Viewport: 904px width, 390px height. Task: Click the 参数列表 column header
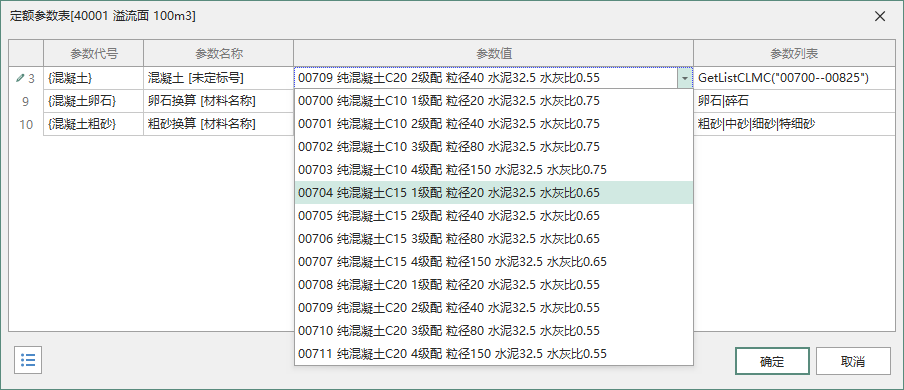[794, 54]
